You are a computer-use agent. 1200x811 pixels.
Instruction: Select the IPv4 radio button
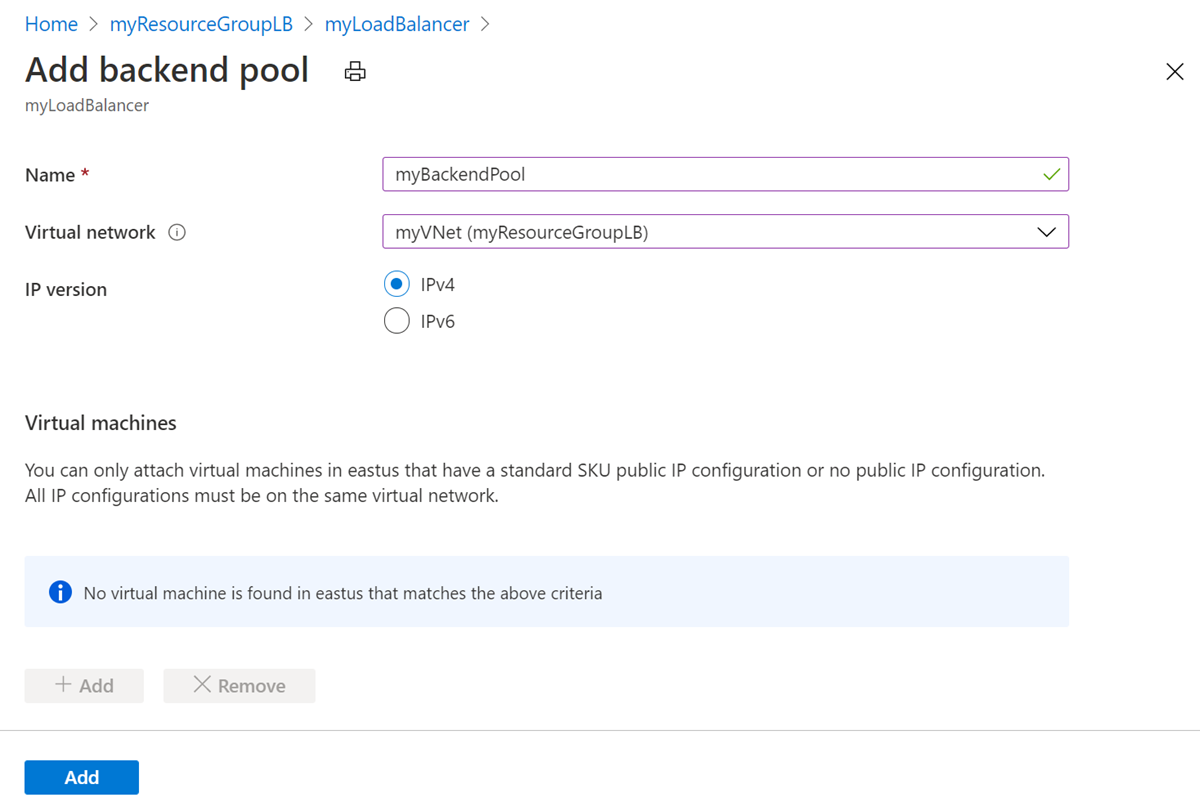coord(397,284)
